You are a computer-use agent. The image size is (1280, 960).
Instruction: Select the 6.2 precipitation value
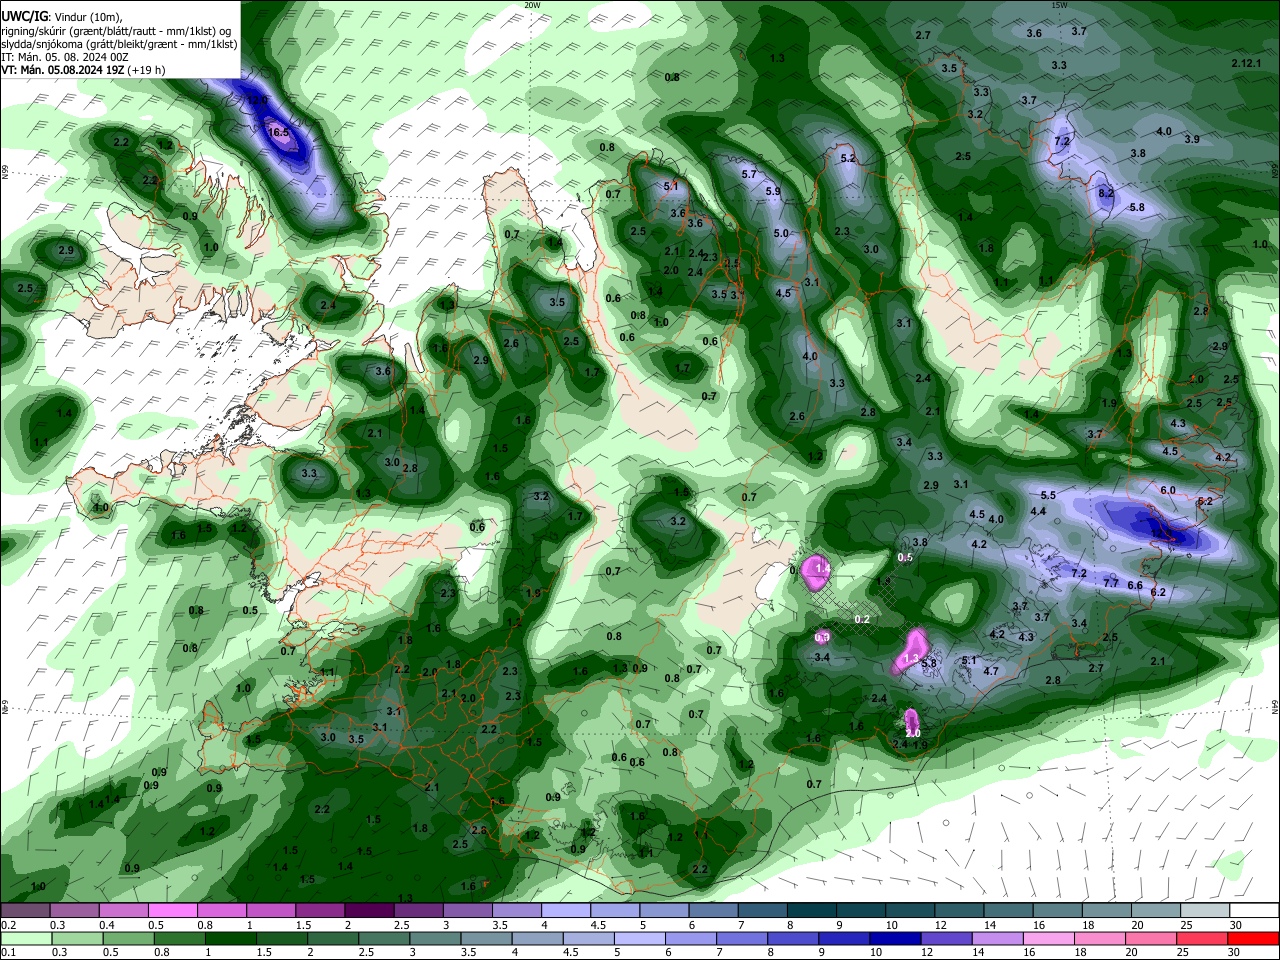pos(1159,593)
